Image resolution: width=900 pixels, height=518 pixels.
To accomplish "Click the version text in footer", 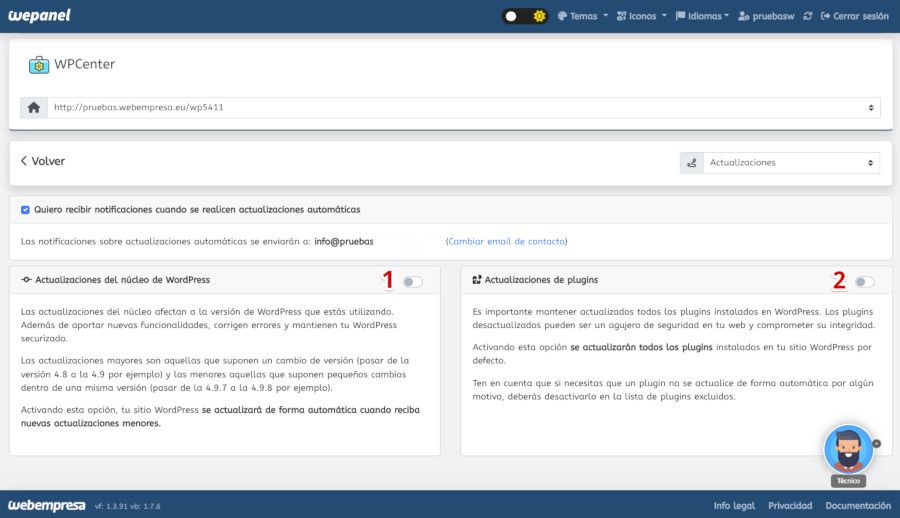I will (128, 506).
